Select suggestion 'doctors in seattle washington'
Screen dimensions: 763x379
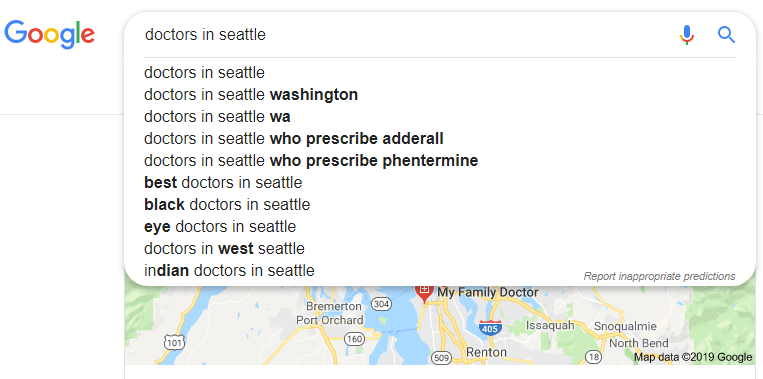[x=440, y=95]
